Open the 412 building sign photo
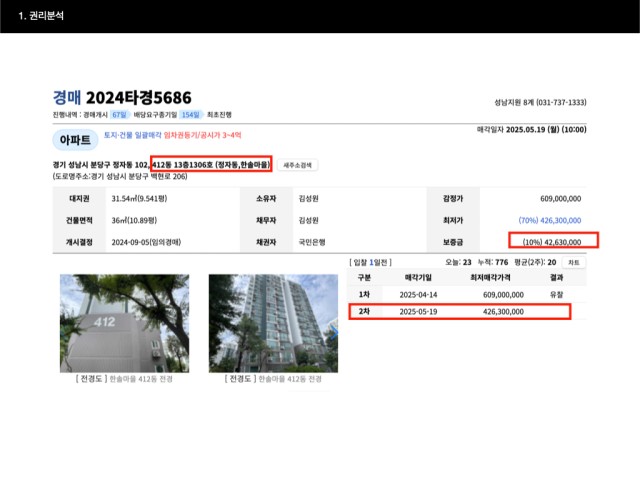 (x=124, y=323)
